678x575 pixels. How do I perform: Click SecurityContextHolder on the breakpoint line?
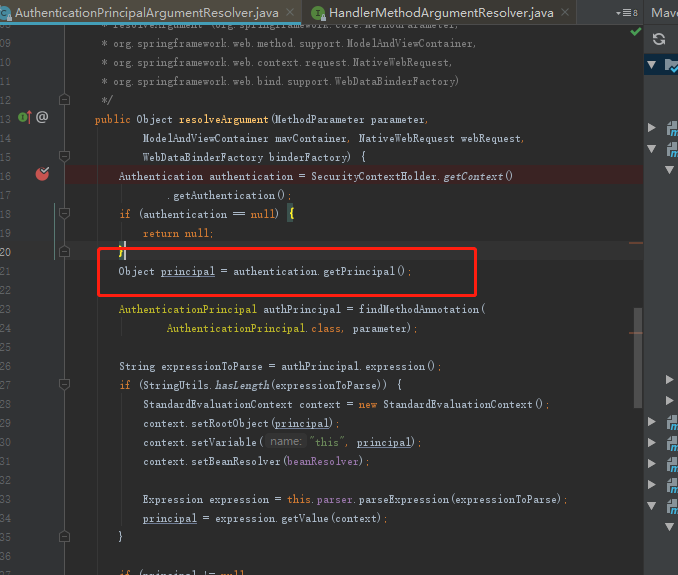click(x=374, y=176)
